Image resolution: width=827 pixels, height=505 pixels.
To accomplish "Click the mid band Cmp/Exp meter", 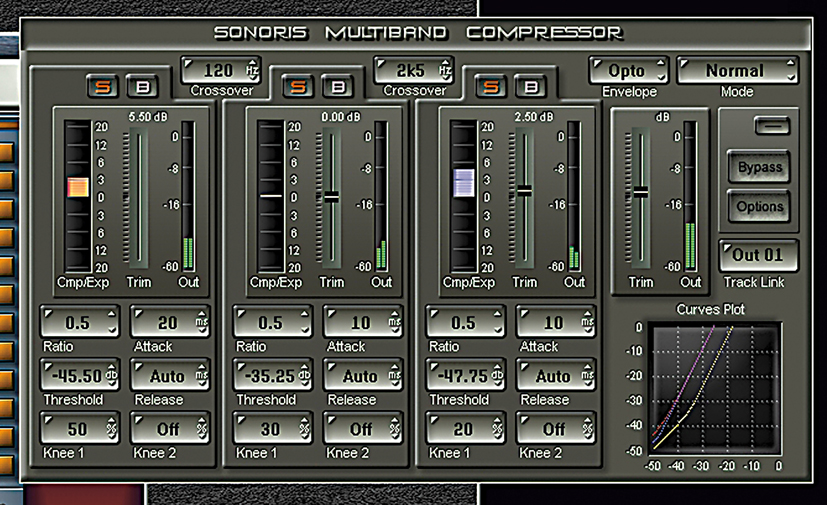I will pos(271,196).
